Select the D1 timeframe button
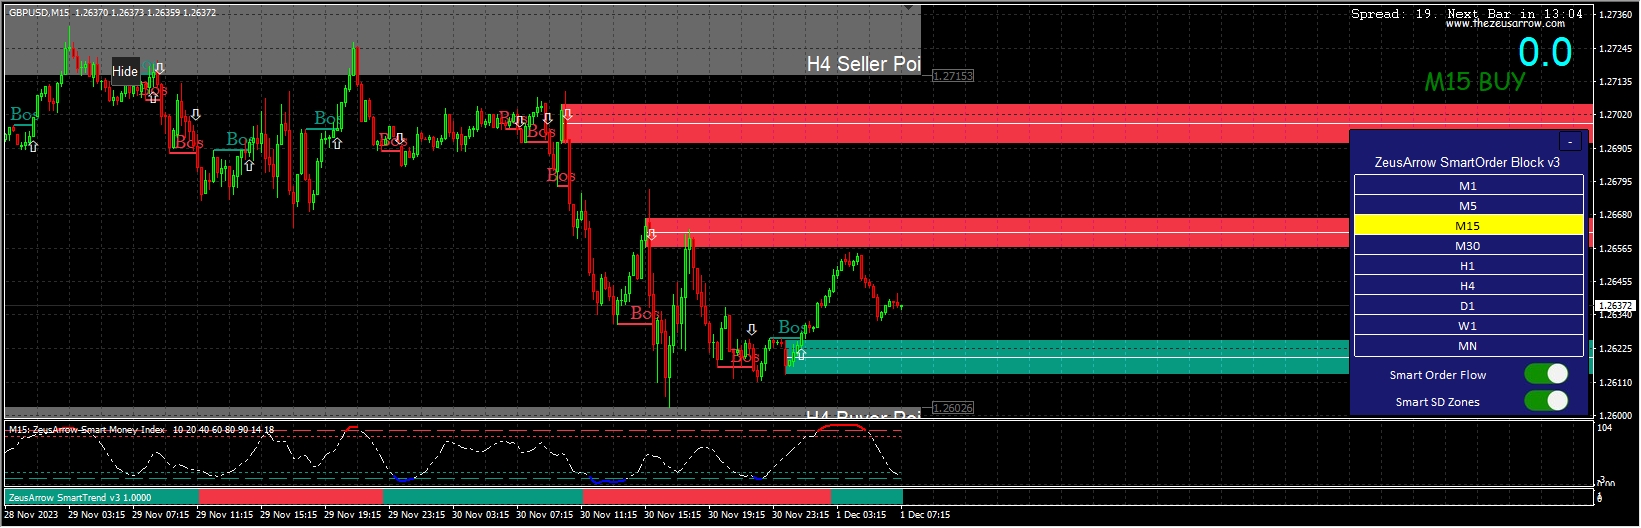 coord(1468,306)
